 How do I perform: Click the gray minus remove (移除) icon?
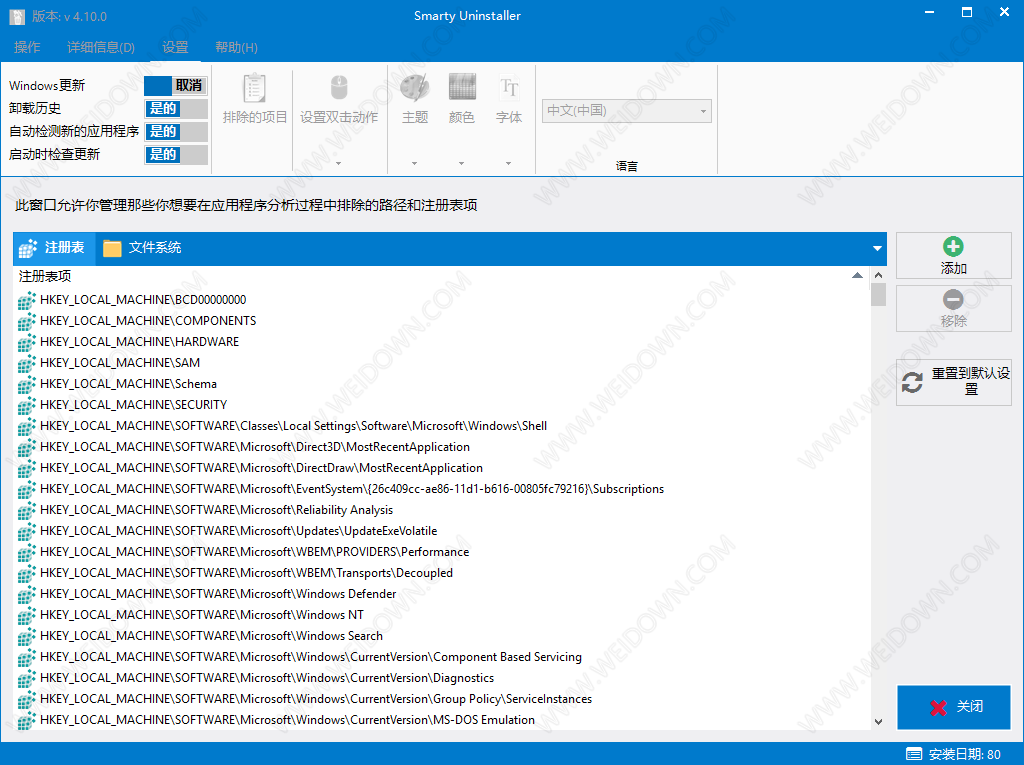point(953,299)
